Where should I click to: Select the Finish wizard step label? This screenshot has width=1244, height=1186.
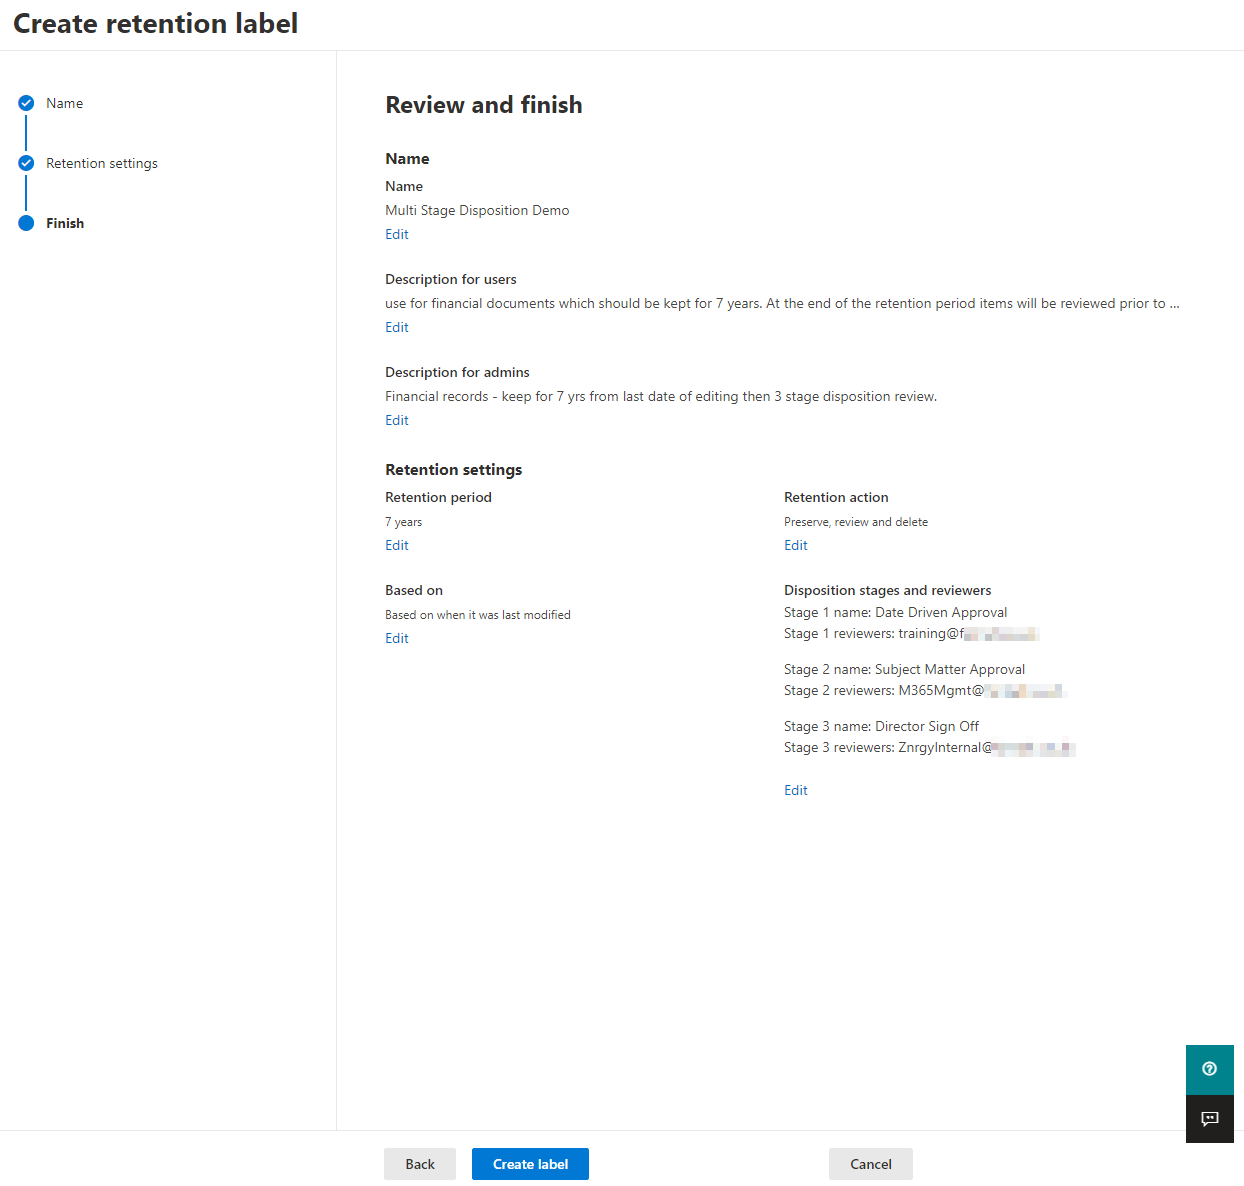coord(65,223)
